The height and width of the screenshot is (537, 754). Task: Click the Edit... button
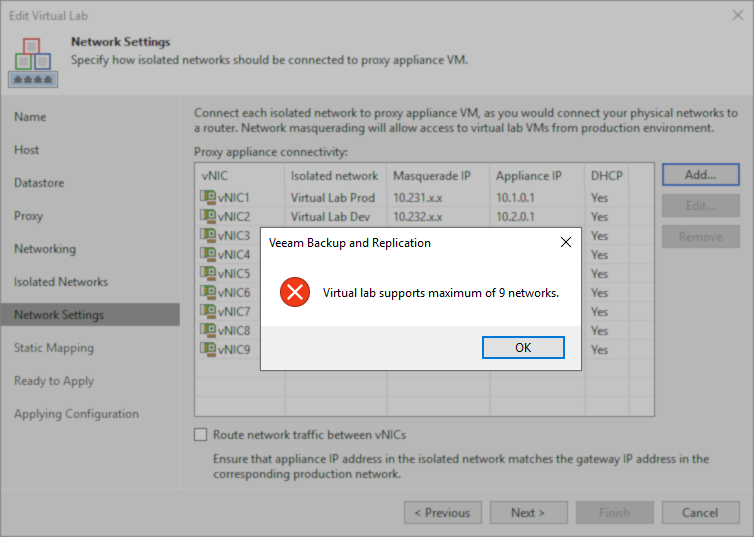[x=701, y=206]
